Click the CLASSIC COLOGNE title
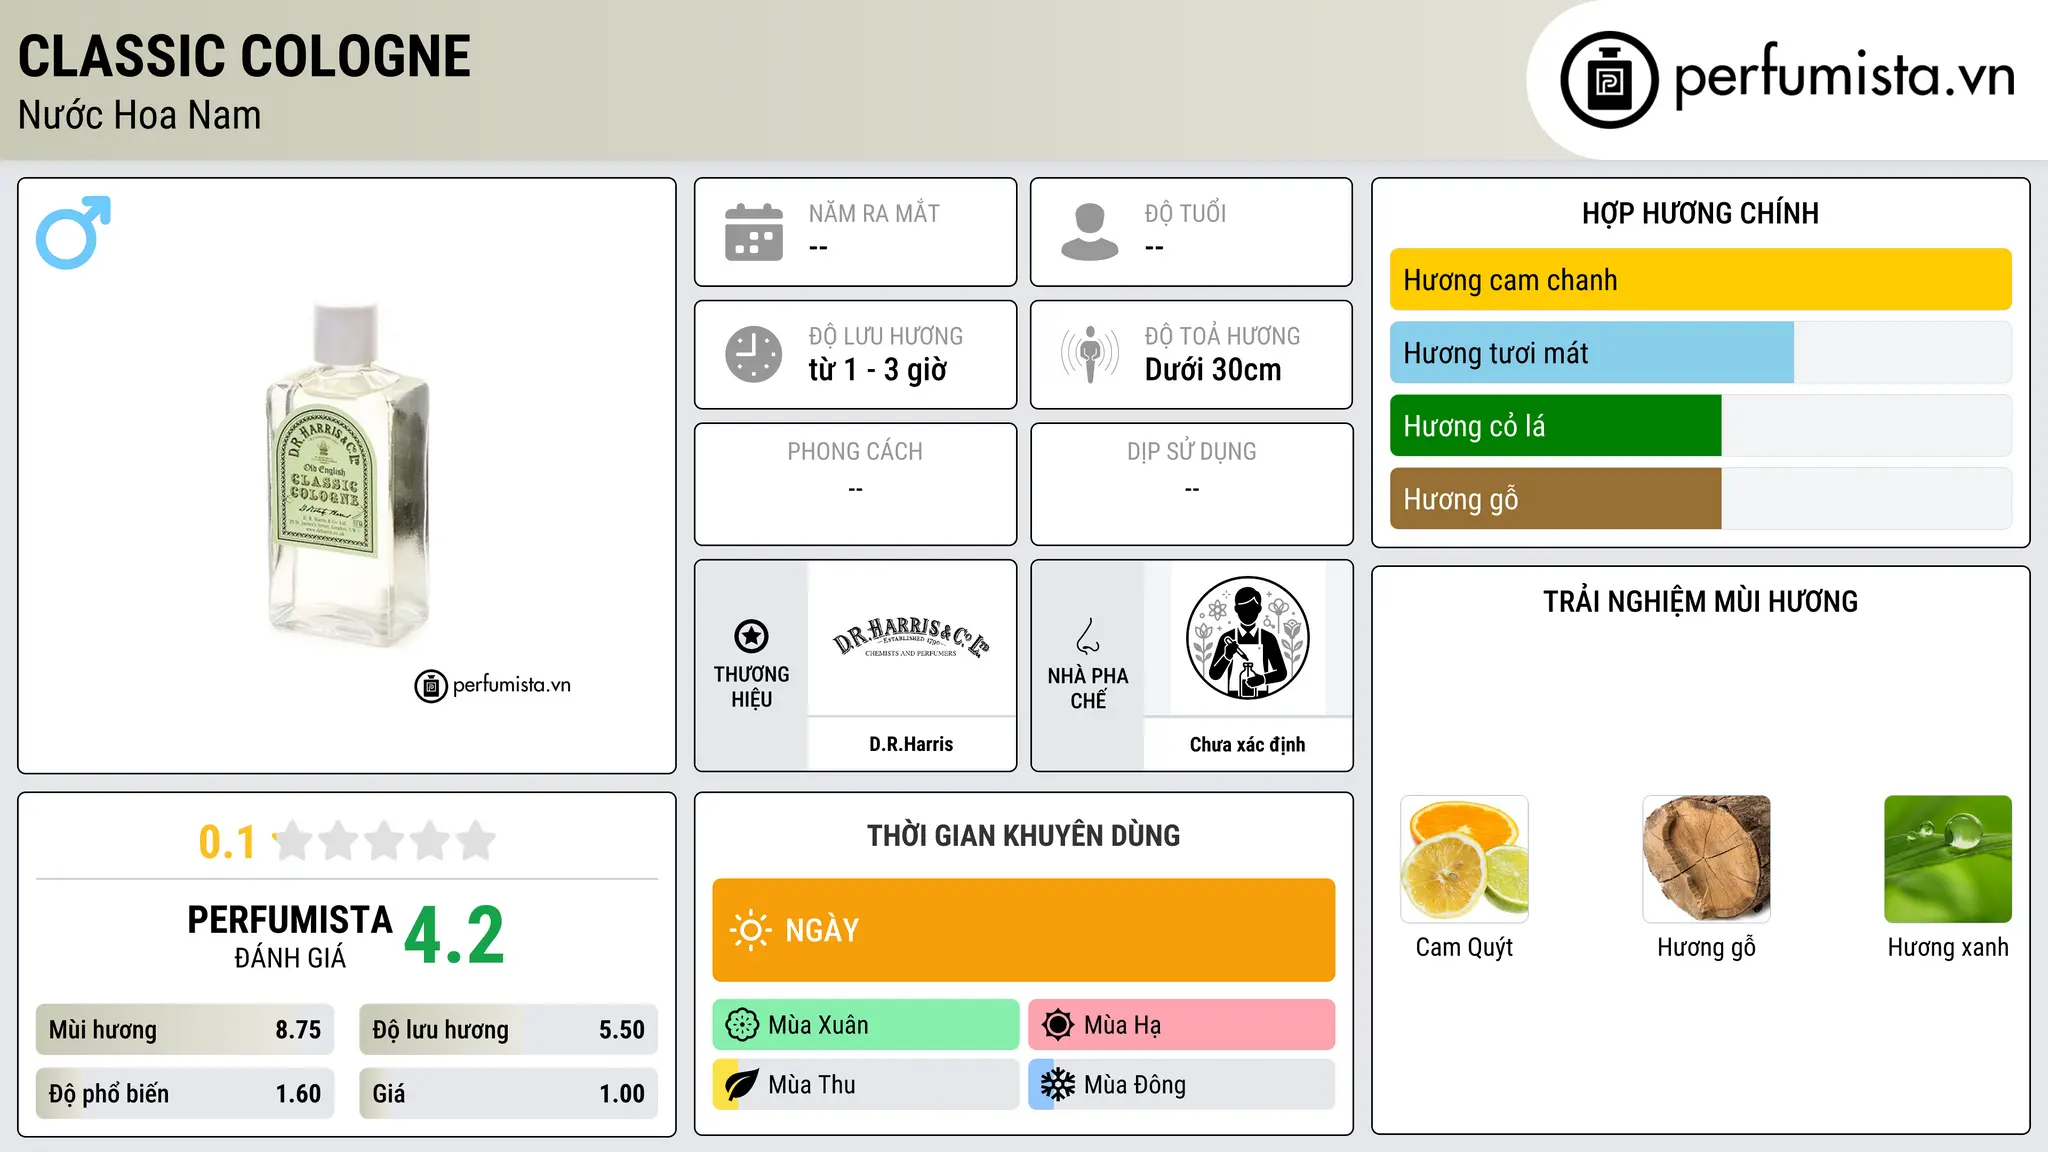The width and height of the screenshot is (2048, 1152). (x=245, y=56)
